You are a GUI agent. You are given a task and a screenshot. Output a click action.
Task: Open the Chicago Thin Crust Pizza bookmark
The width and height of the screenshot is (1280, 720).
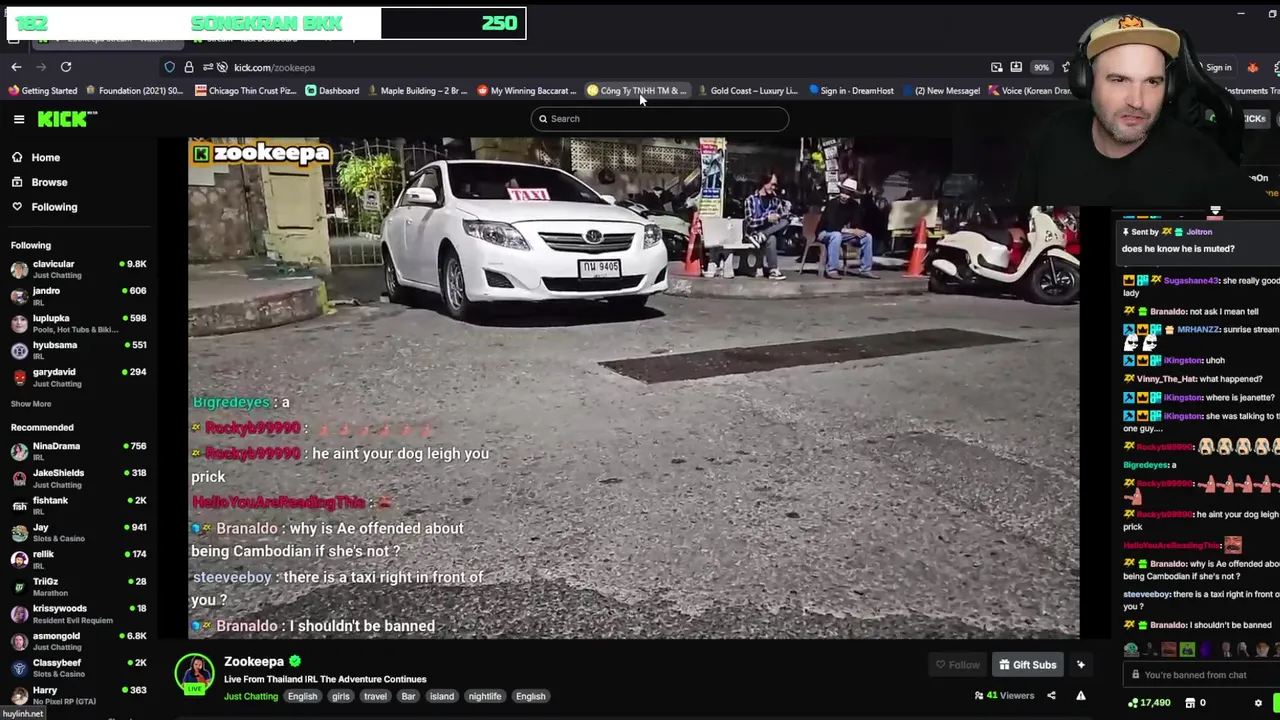pyautogui.click(x=246, y=91)
